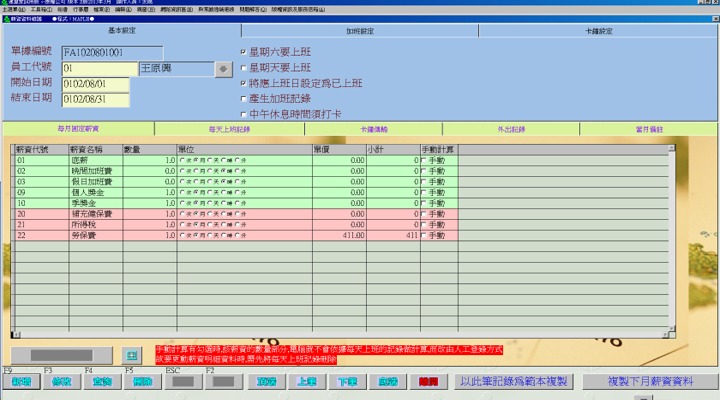This screenshot has width=720, height=400.
Task: Go to previous record with 上筆
Action: (307, 382)
